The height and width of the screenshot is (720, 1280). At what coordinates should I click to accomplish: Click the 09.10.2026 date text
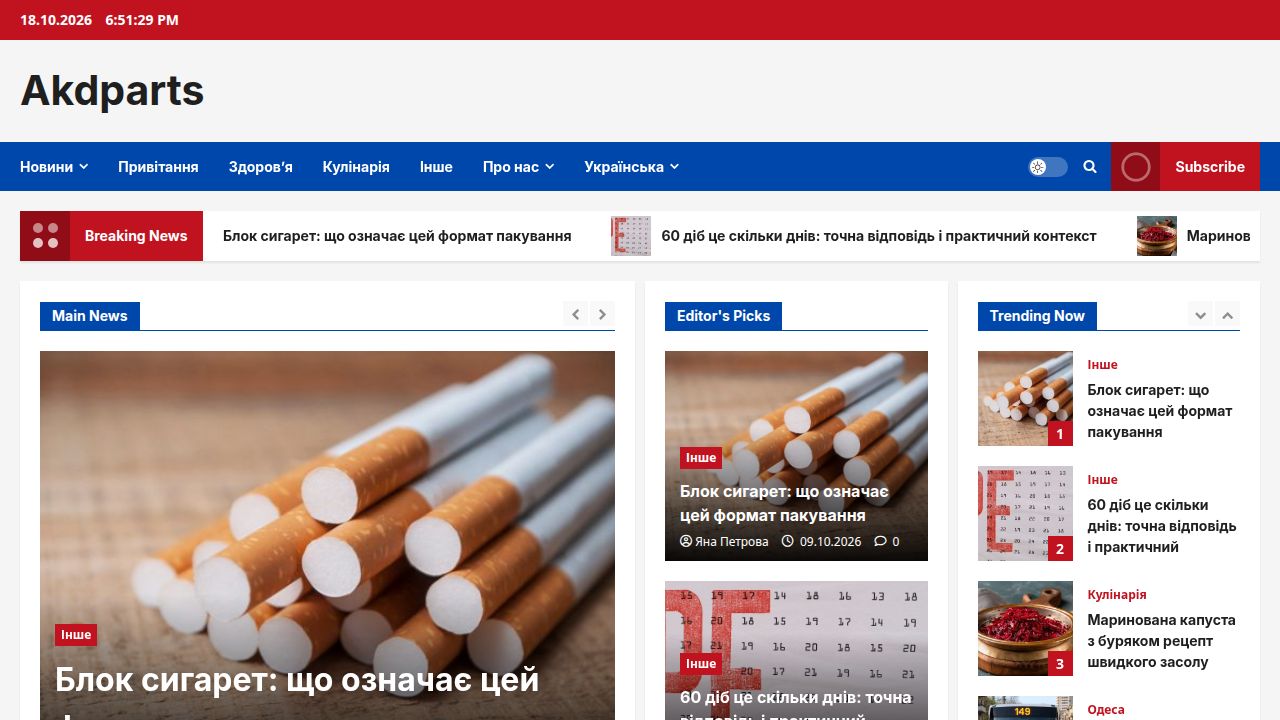(x=830, y=541)
